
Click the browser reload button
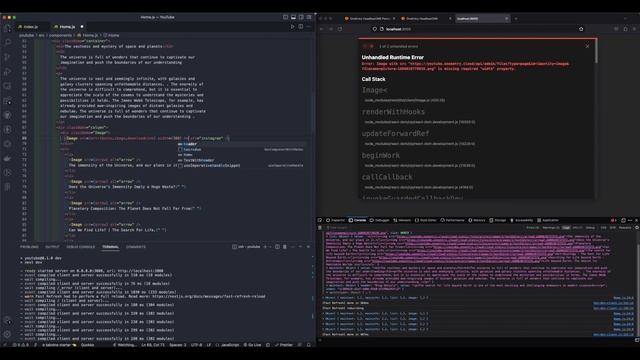(x=340, y=29)
